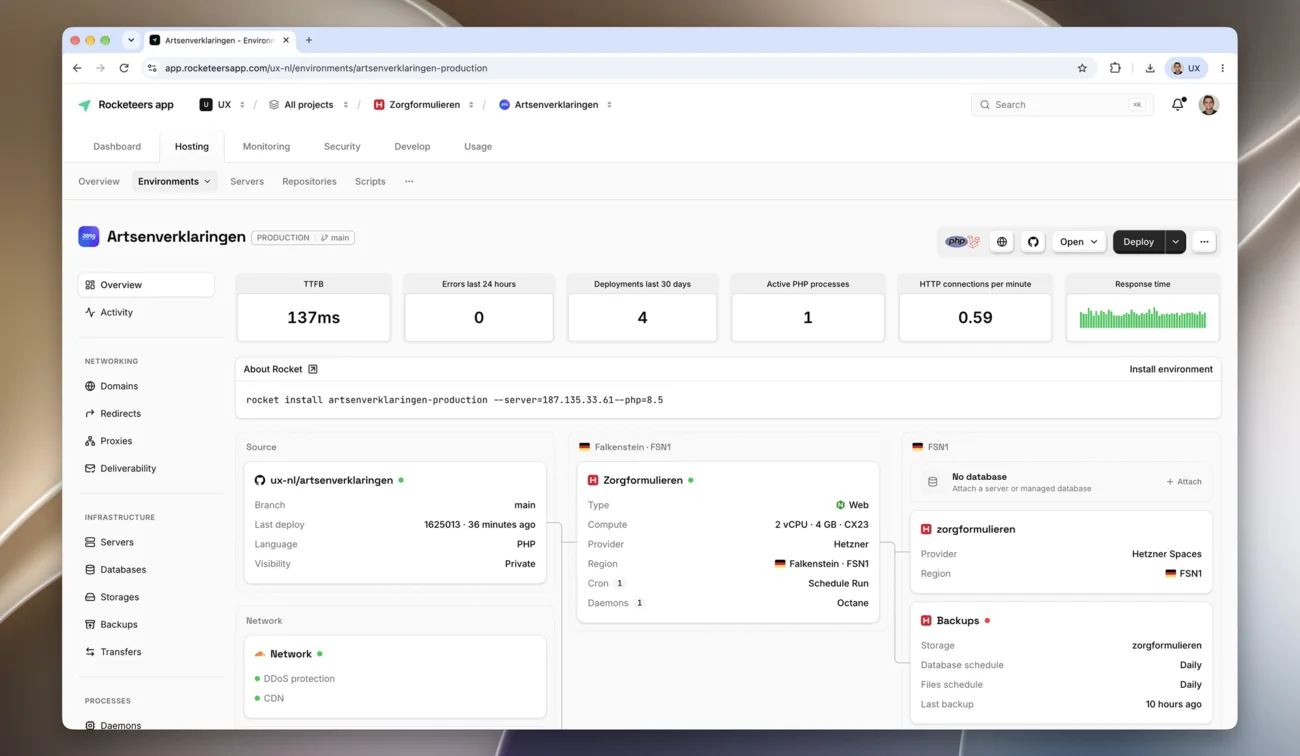
Task: Open the Scripts sub tab
Action: click(370, 181)
